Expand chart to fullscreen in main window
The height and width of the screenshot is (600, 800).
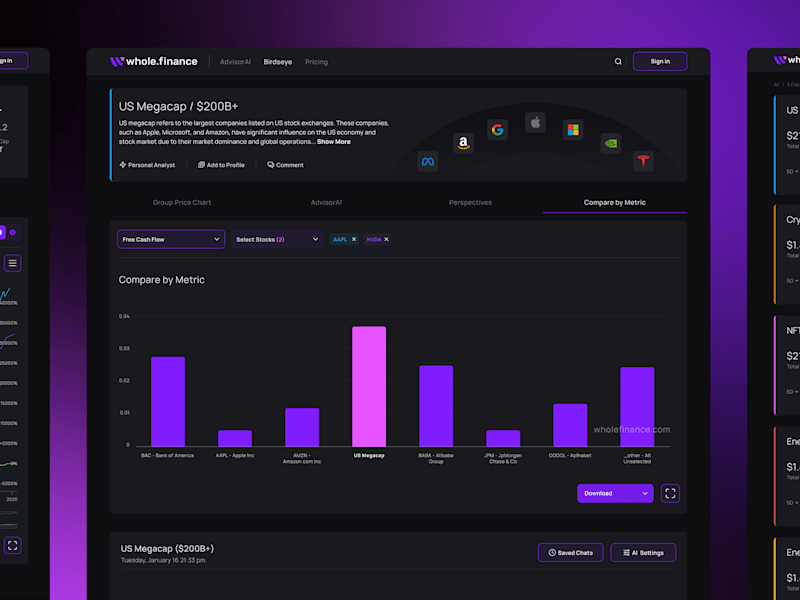670,493
